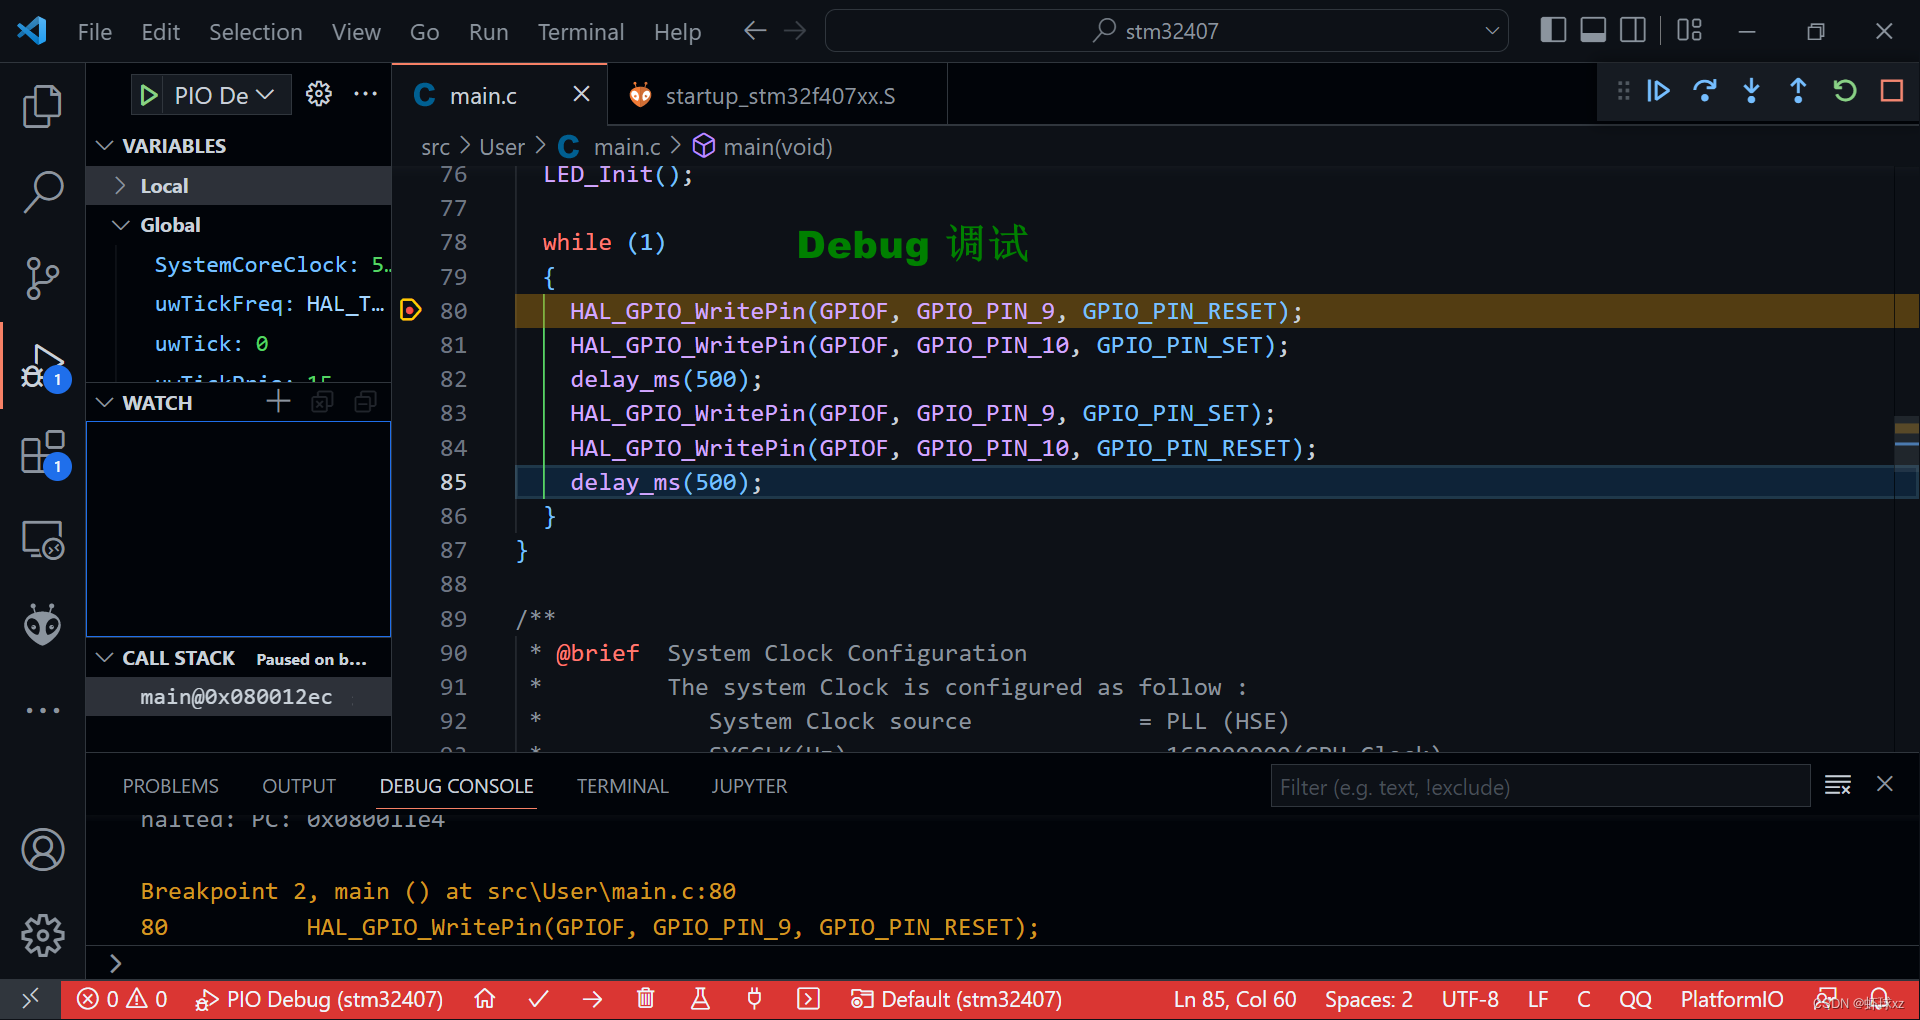Change Spaces: 2 indentation setting
Viewport: 1920px width, 1020px height.
(x=1368, y=999)
